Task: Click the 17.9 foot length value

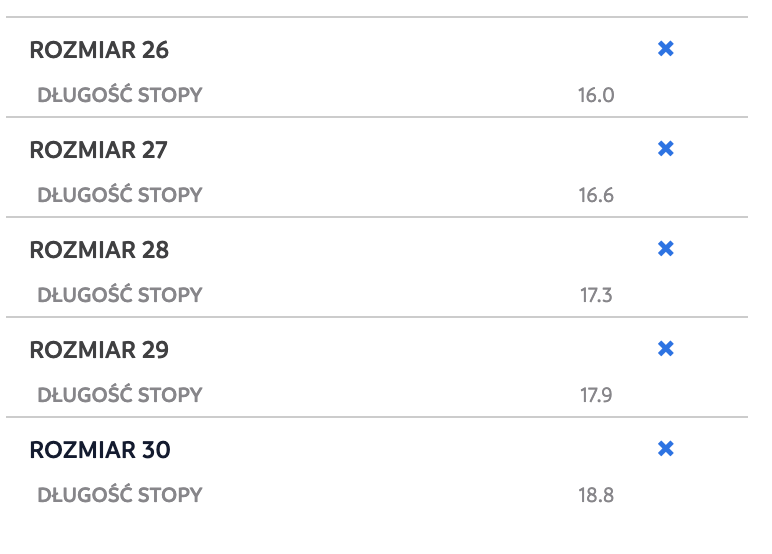Action: click(596, 395)
